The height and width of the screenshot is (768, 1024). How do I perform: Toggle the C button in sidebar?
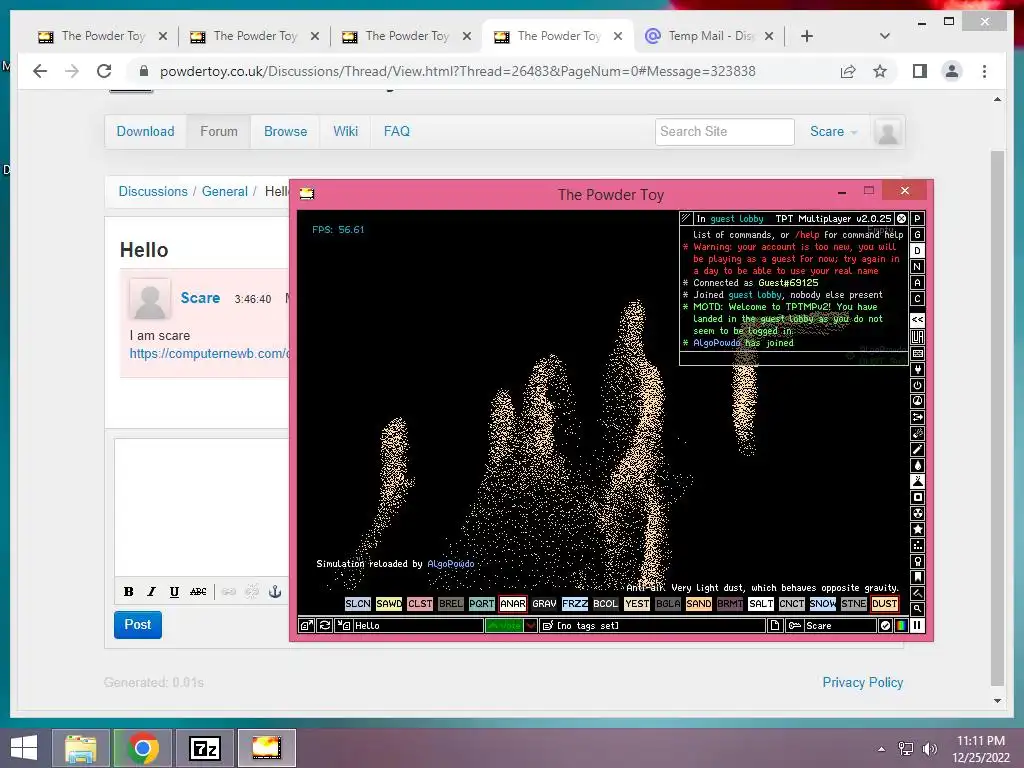[x=918, y=298]
